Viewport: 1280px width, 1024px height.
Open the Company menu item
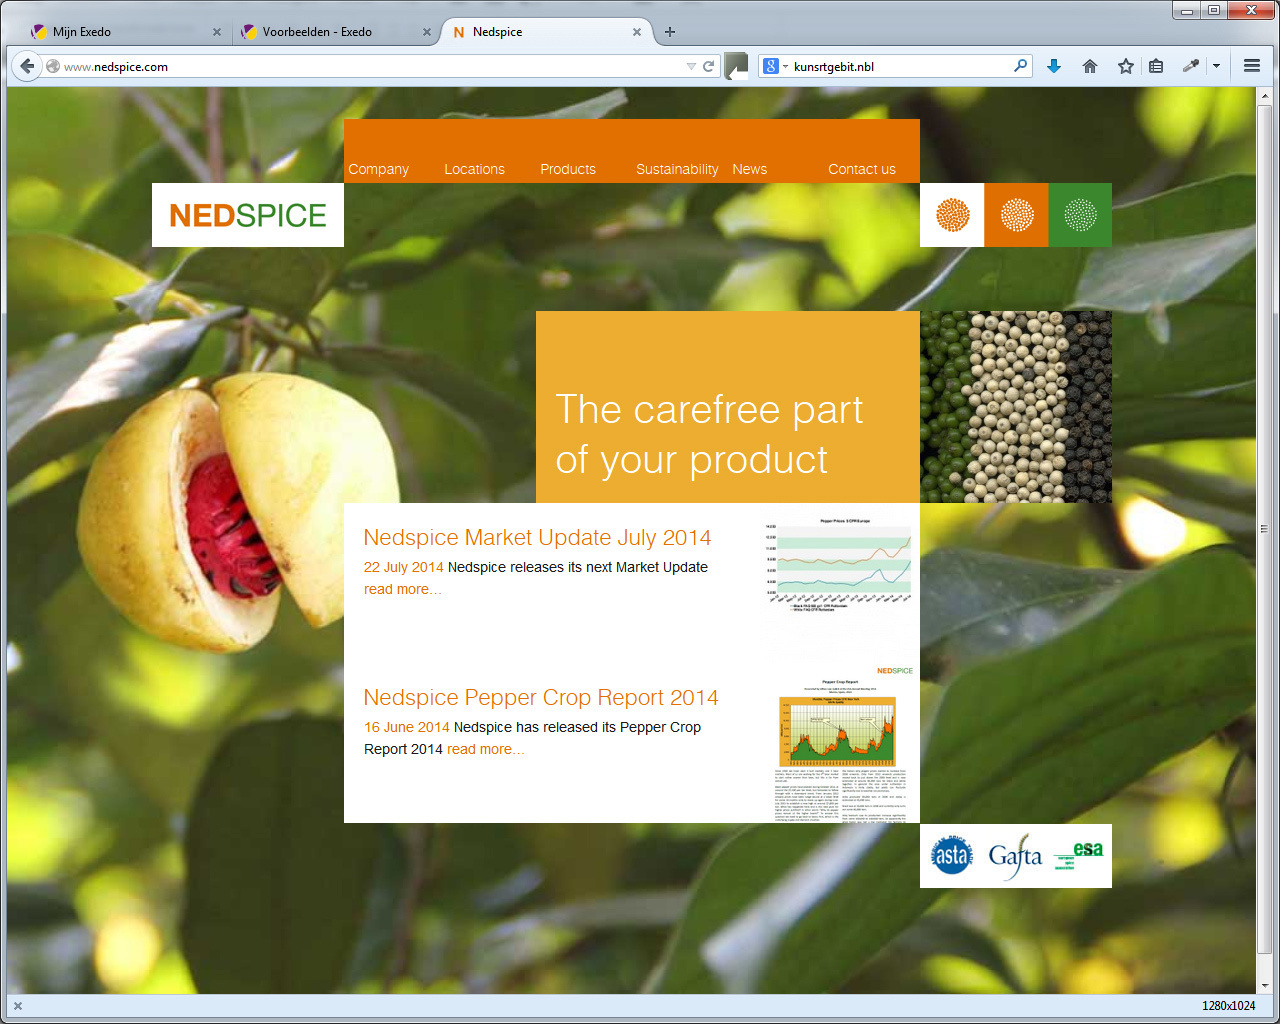[379, 169]
